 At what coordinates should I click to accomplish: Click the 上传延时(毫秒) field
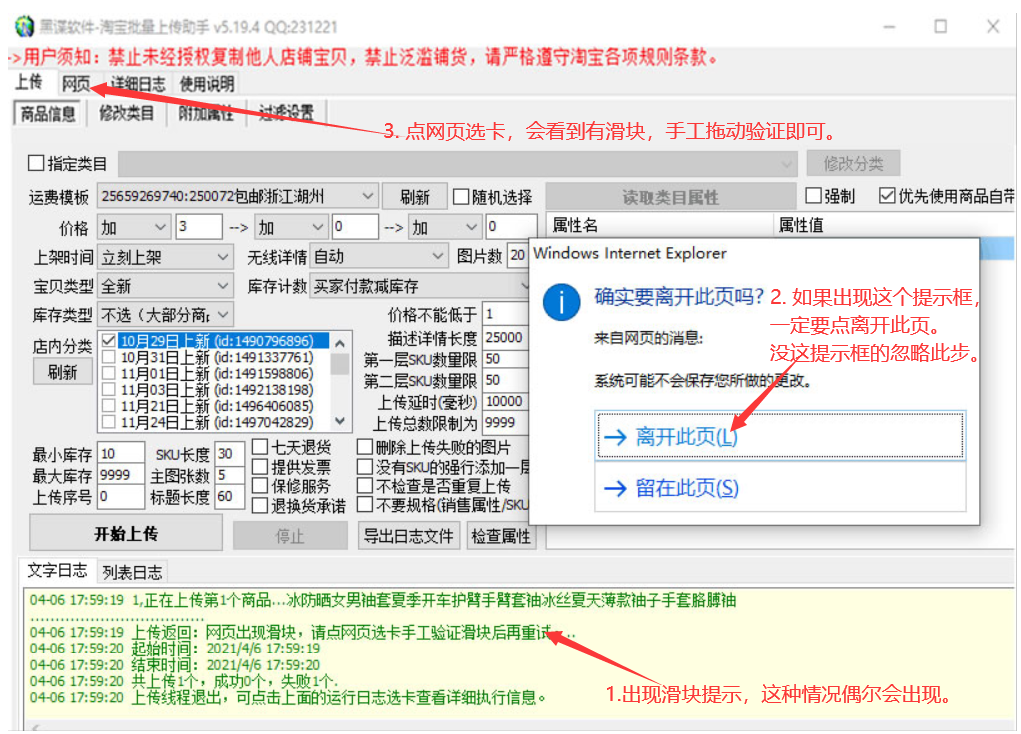[505, 401]
